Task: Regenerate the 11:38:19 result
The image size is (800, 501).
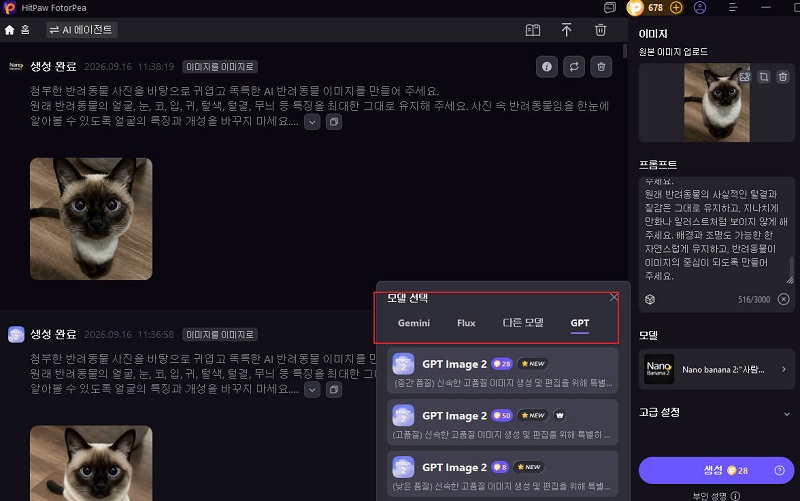Action: click(574, 67)
